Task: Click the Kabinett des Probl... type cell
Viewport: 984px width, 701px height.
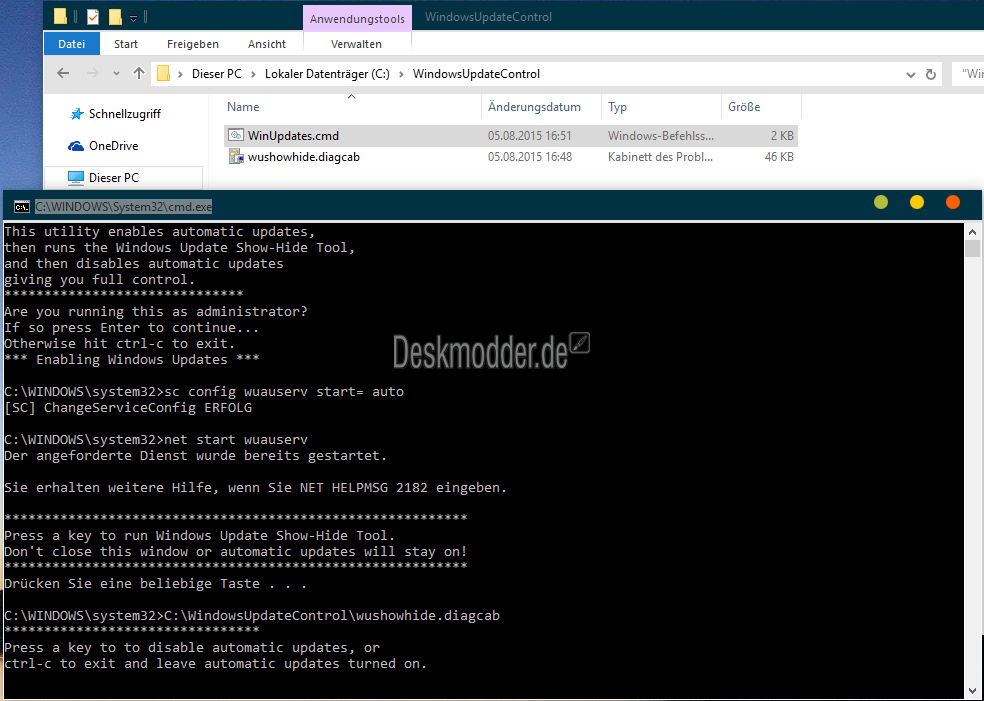Action: [660, 157]
